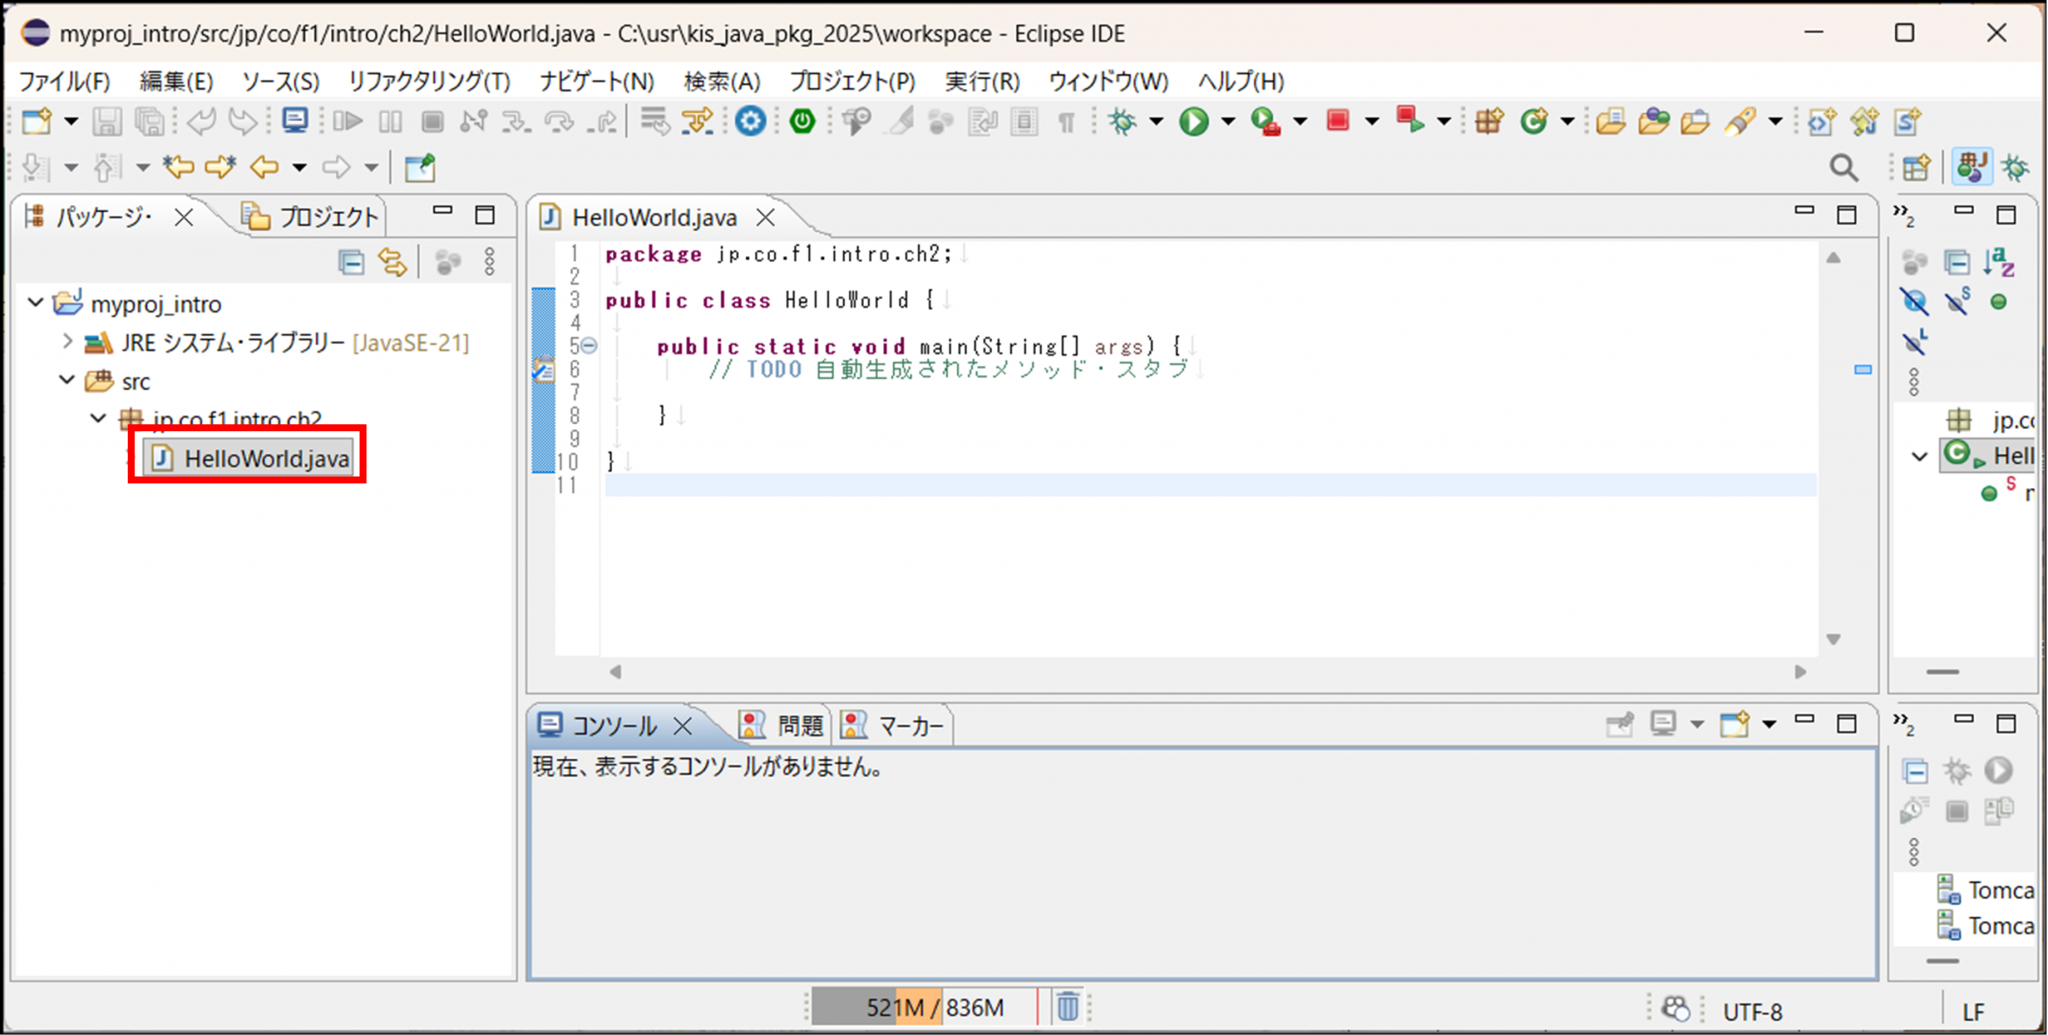Screen dimensions: 2048x1035
Task: Click the editor vertical scrollbar down arrow
Action: click(1833, 639)
